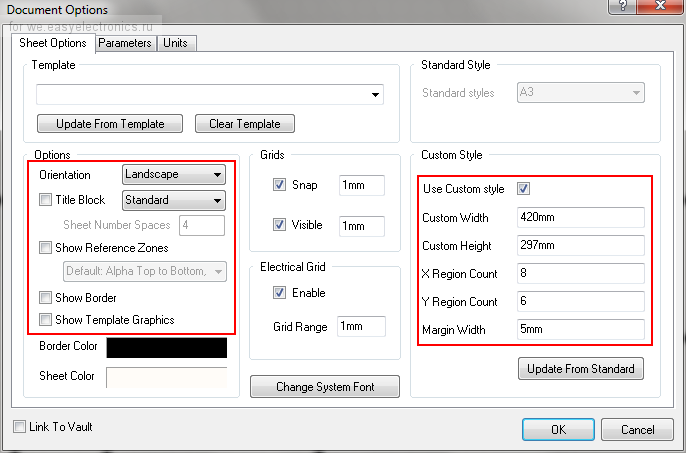
Task: Enable the Show Border checkbox
Action: pos(45,298)
